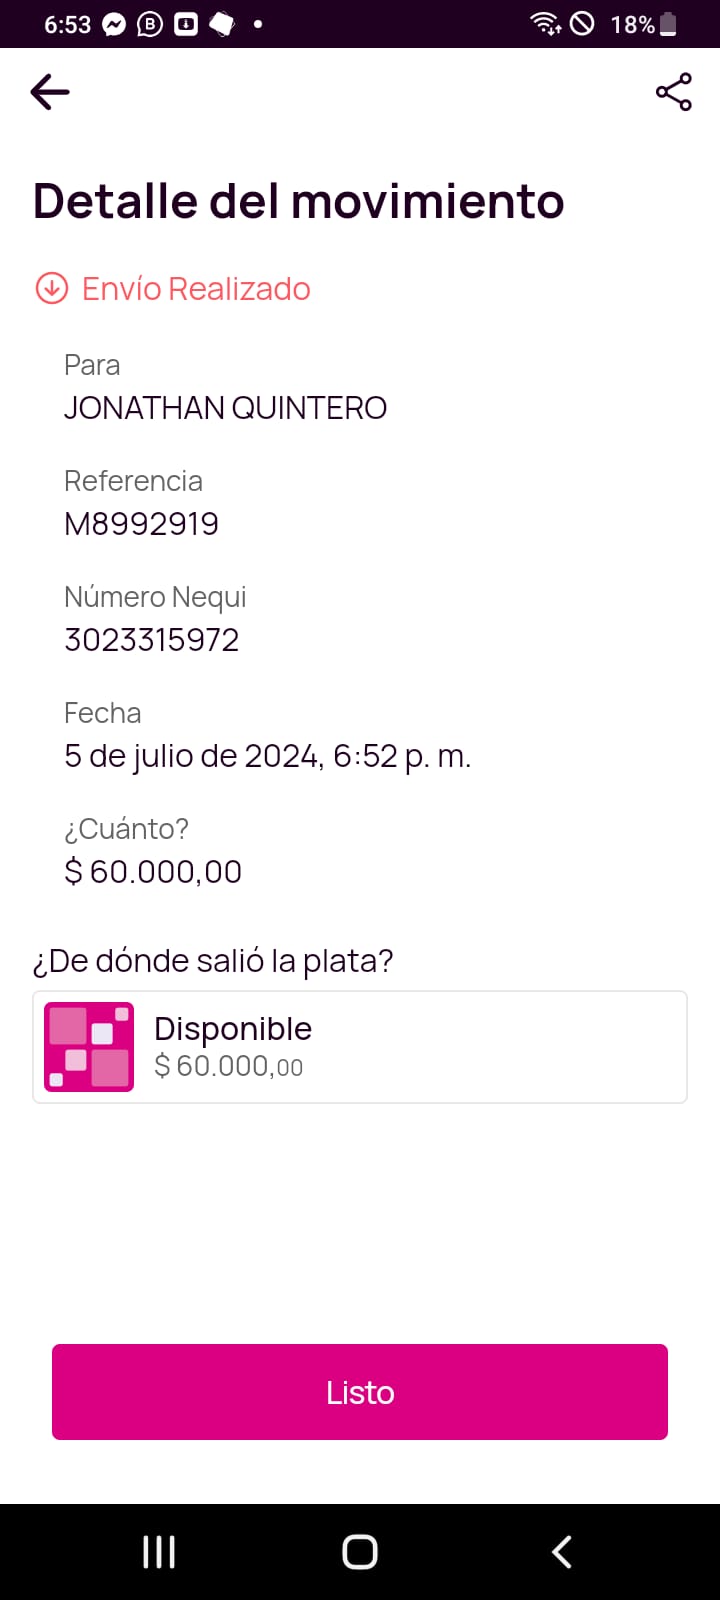Tap the battery indicator in status bar

[668, 24]
